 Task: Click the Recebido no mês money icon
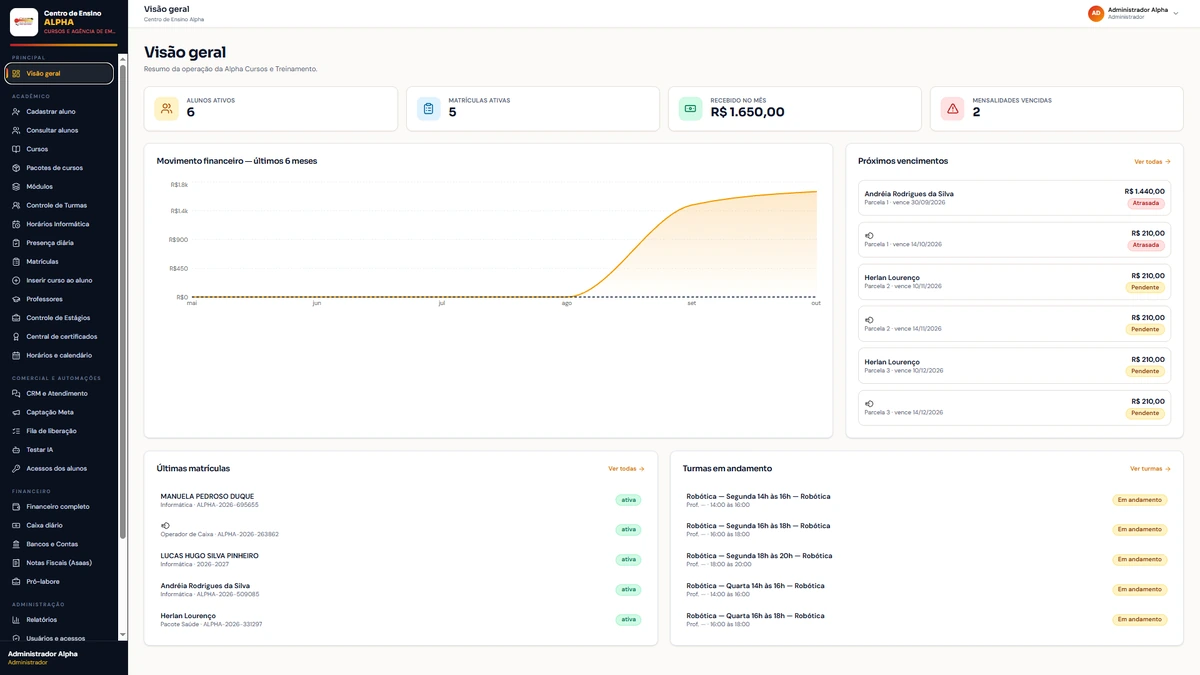tap(690, 108)
